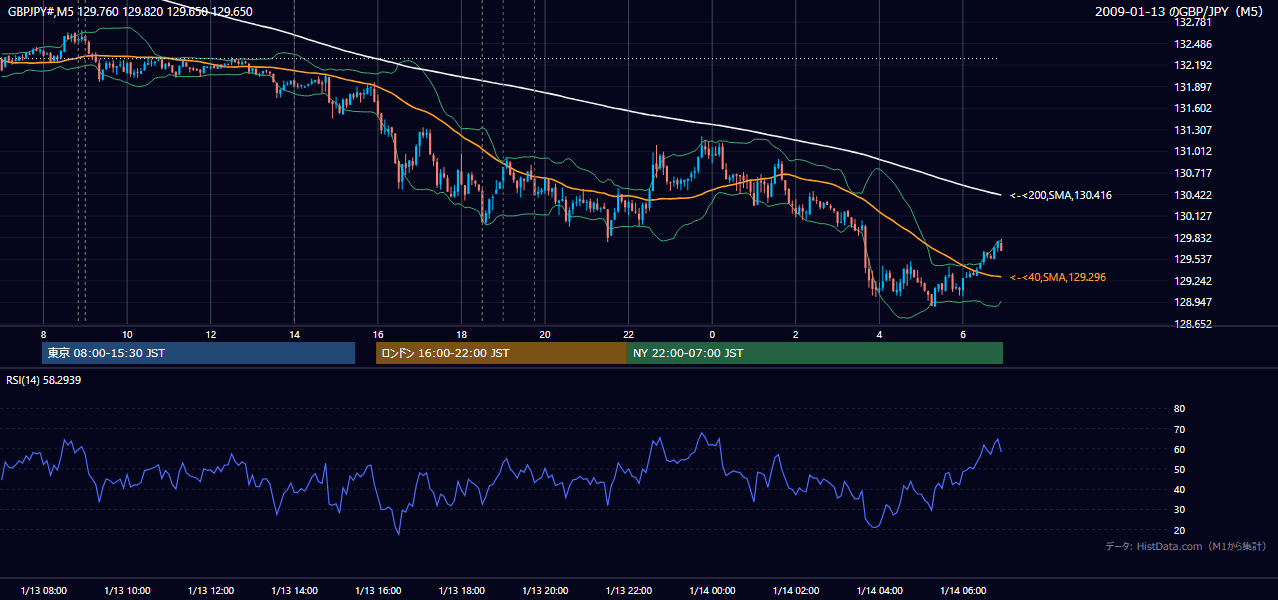This screenshot has height=600, width=1278.
Task: Click price axis label 129.832
Action: pos(1192,238)
